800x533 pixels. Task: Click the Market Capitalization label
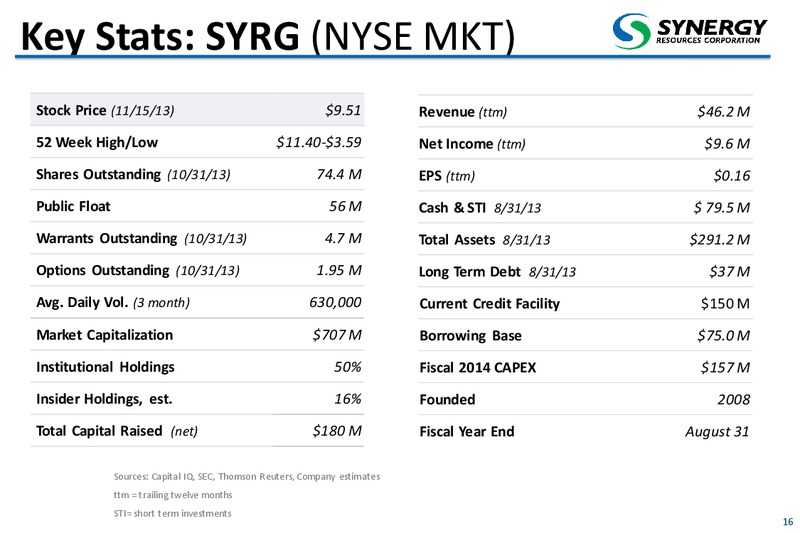pos(105,335)
